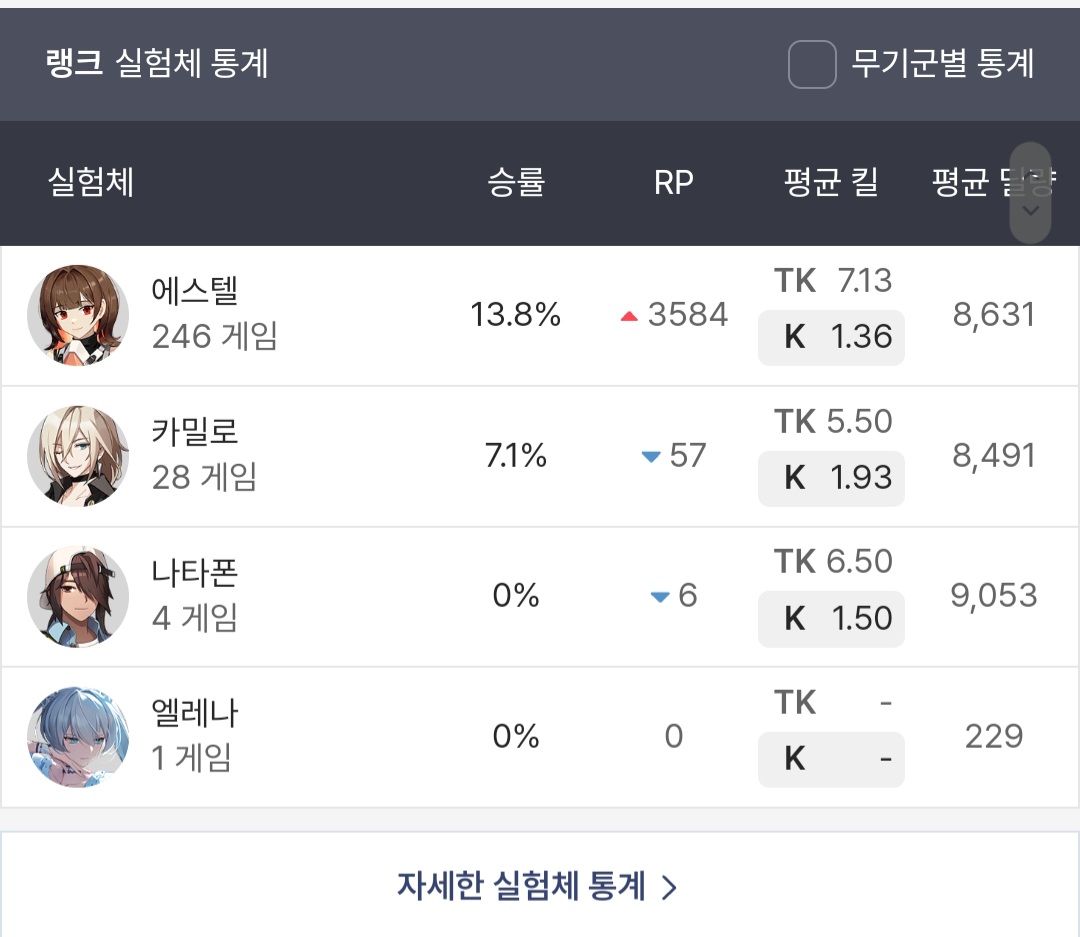The height and width of the screenshot is (937, 1080).
Task: Click the chevron next to 자세한 실험체 통계
Action: 670,887
